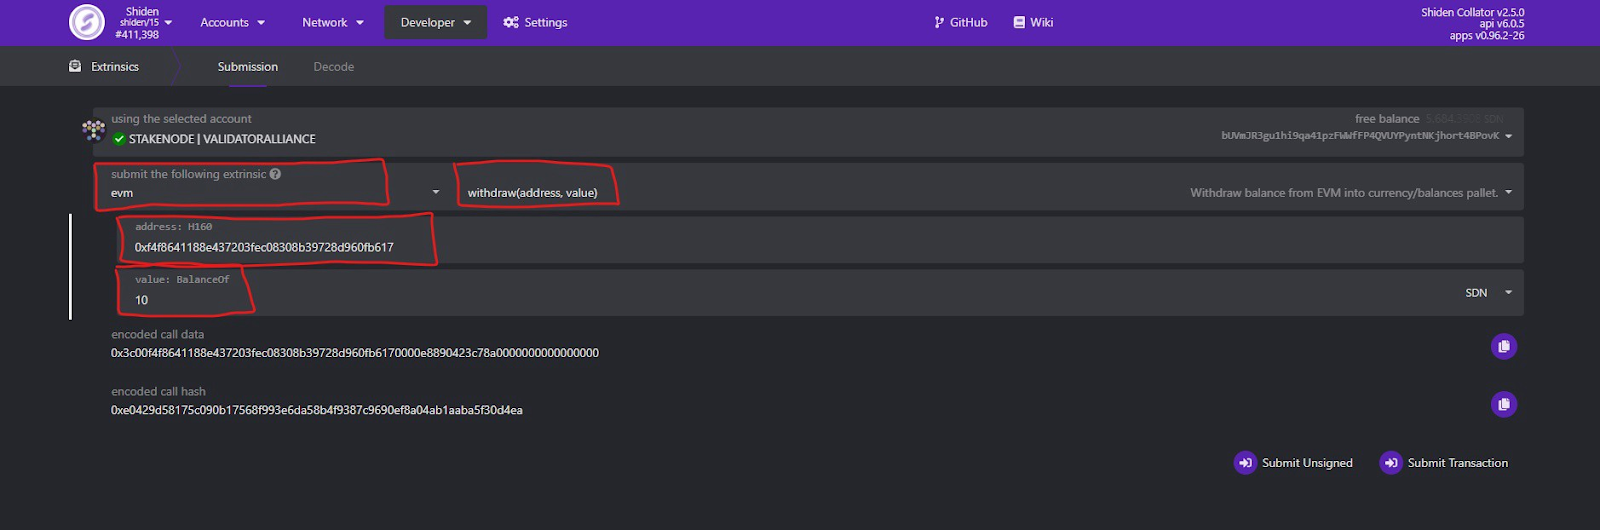Image resolution: width=1600 pixels, height=530 pixels.
Task: Copy the encoded call hash
Action: coord(1504,404)
